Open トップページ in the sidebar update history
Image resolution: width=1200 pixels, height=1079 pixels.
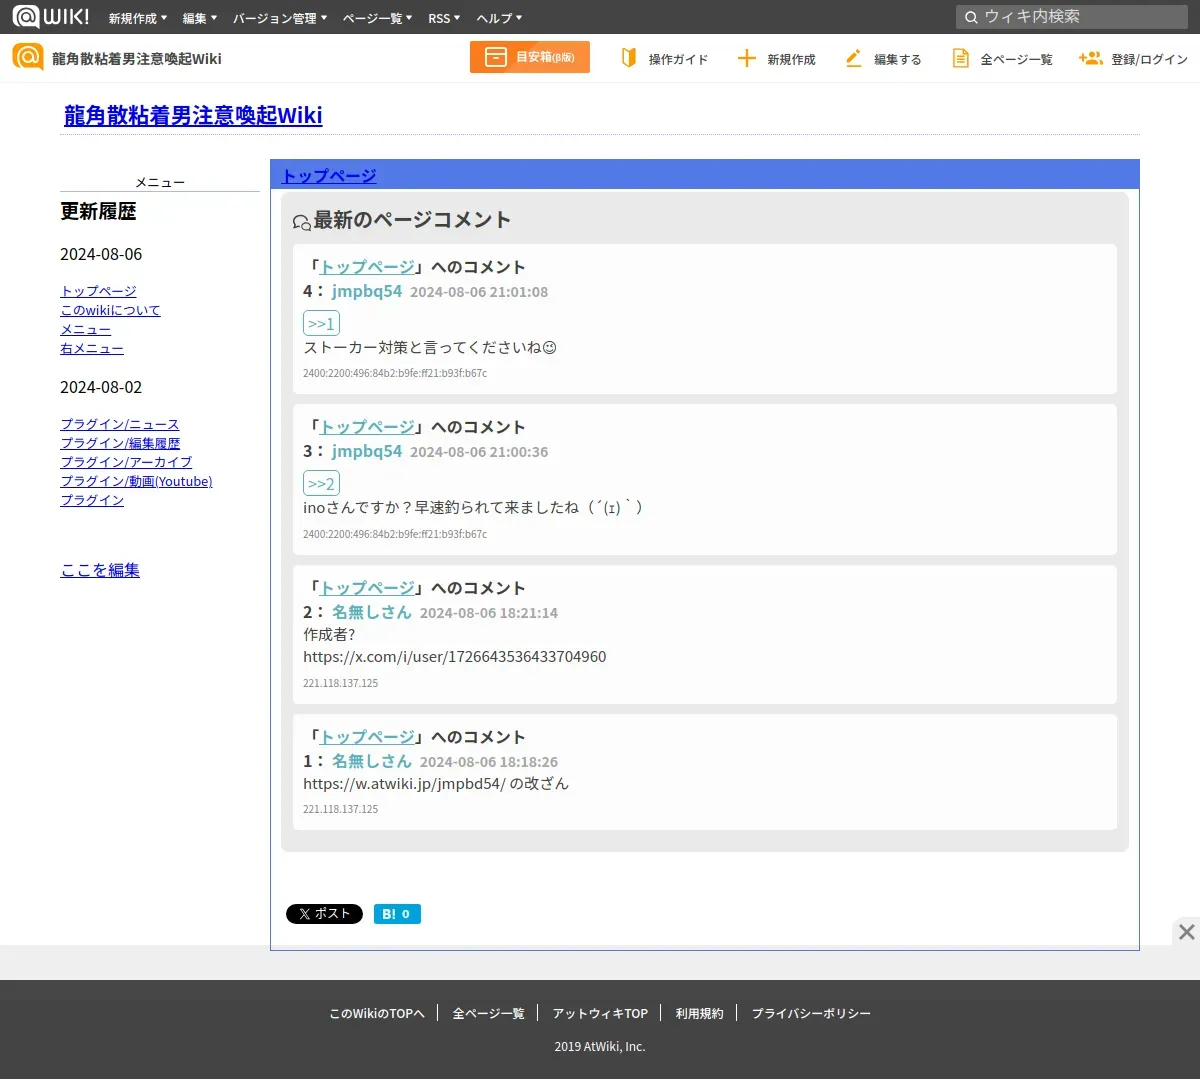pos(98,291)
